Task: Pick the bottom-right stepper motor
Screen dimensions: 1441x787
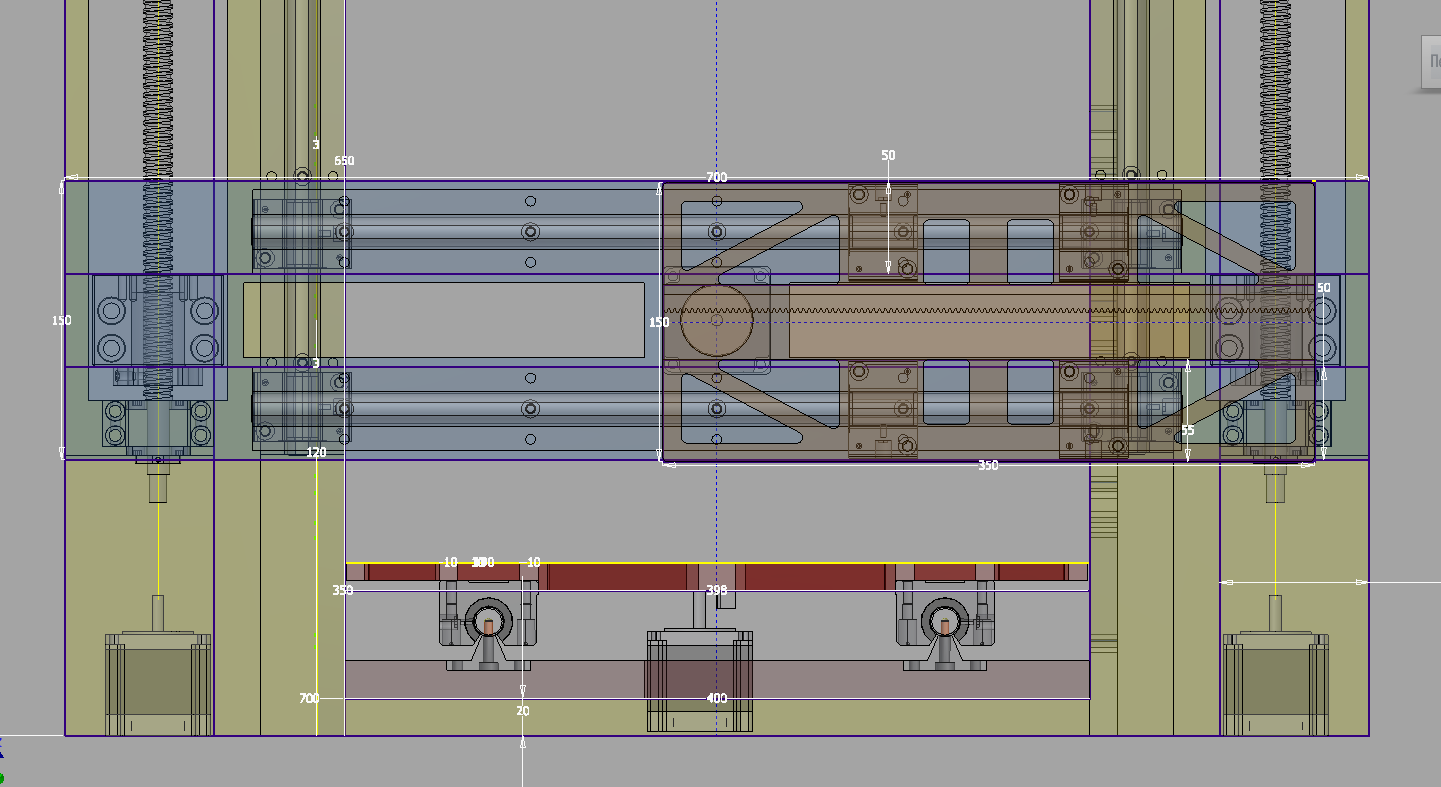Action: coord(1275,682)
